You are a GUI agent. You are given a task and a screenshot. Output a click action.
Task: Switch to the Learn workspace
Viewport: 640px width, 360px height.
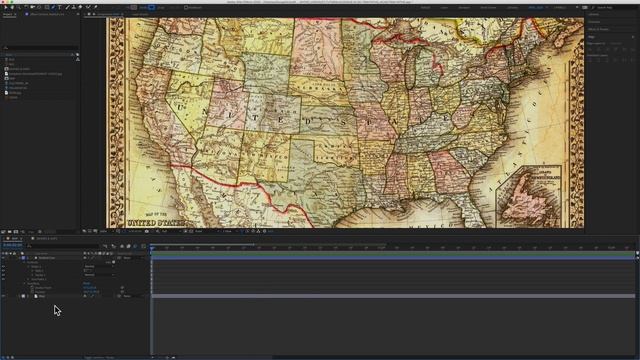444,7
